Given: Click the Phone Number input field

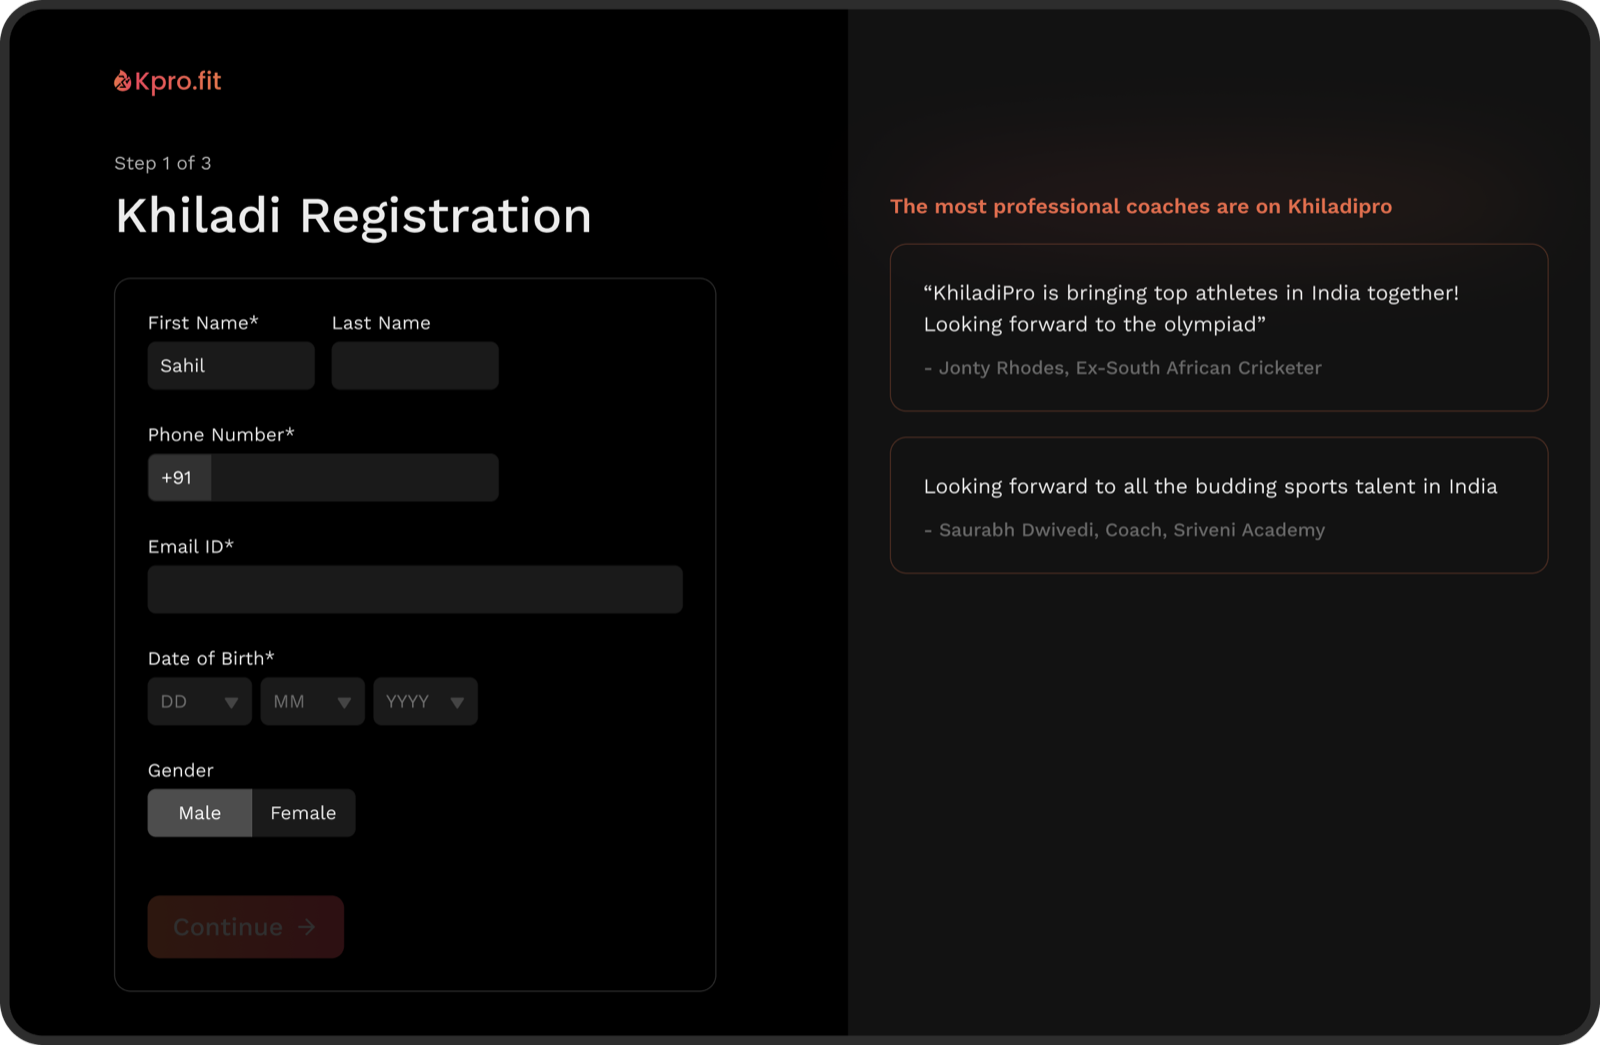Looking at the screenshot, I should click(x=355, y=478).
